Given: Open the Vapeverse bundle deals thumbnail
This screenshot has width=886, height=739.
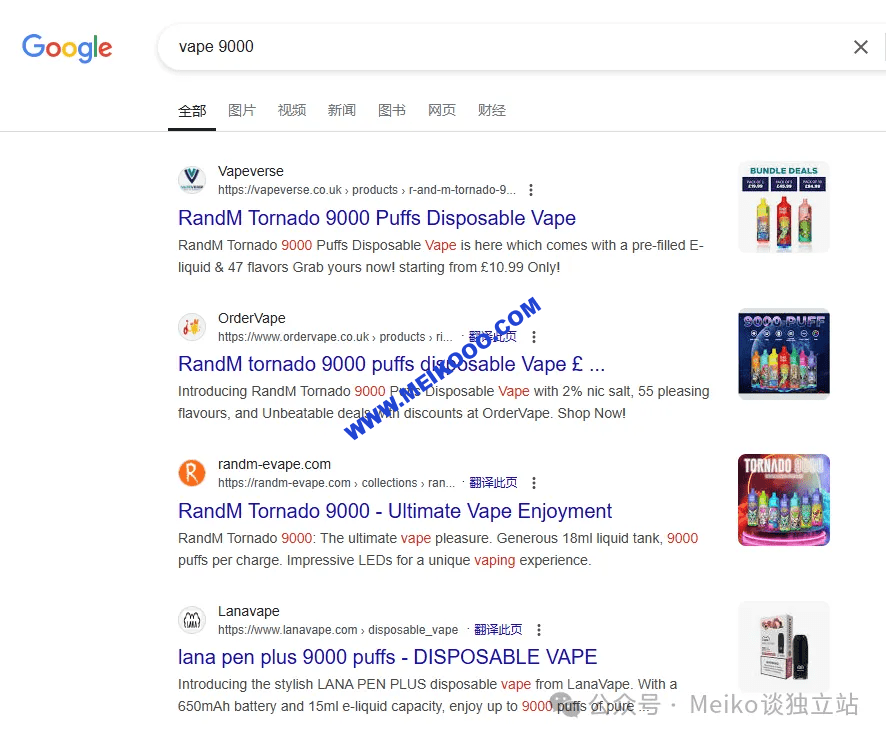Looking at the screenshot, I should point(783,207).
